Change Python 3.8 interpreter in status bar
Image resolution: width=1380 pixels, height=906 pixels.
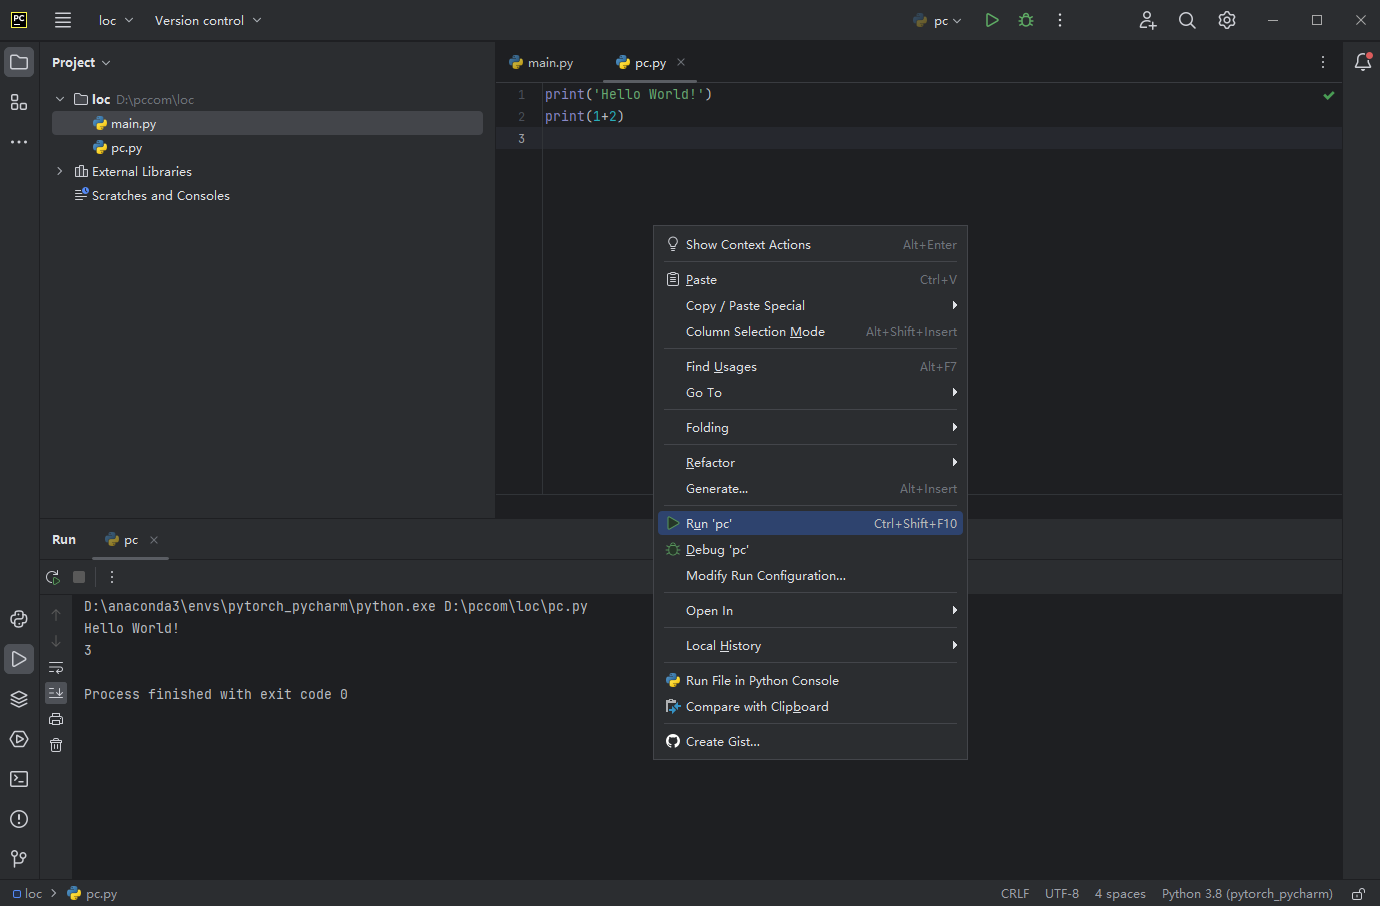tap(1247, 894)
